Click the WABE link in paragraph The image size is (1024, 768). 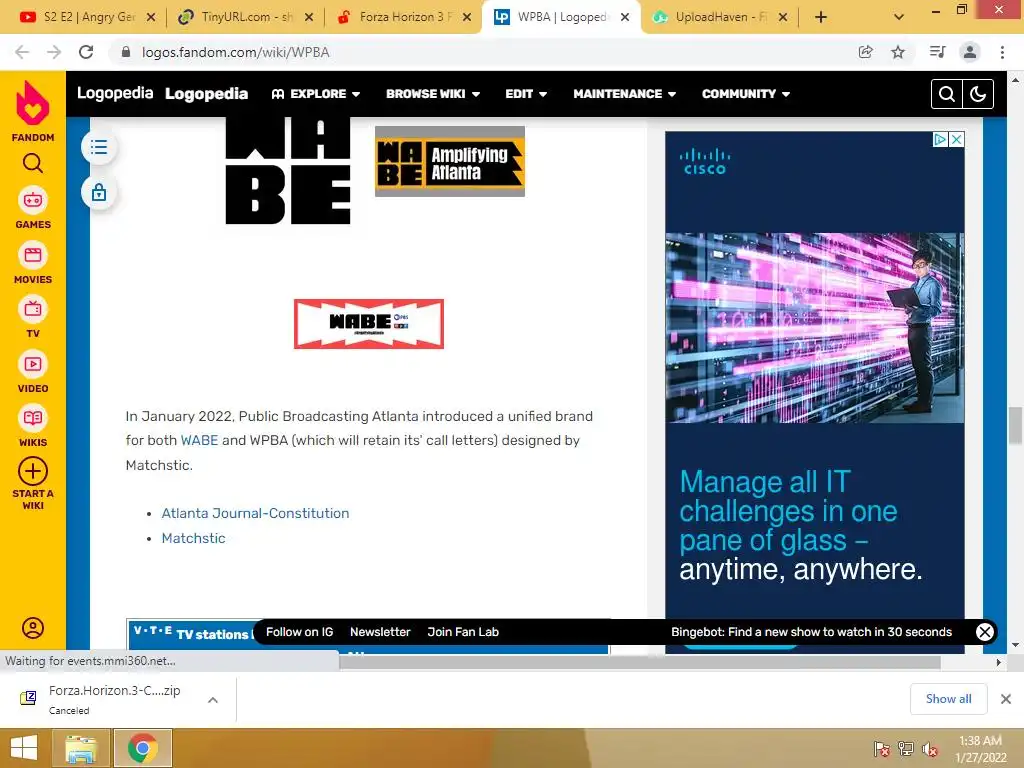199,440
